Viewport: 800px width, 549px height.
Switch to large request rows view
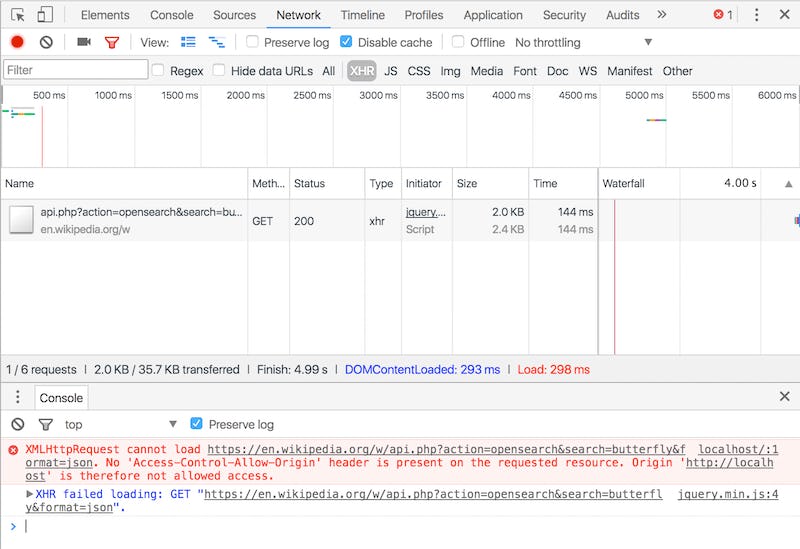click(x=188, y=42)
